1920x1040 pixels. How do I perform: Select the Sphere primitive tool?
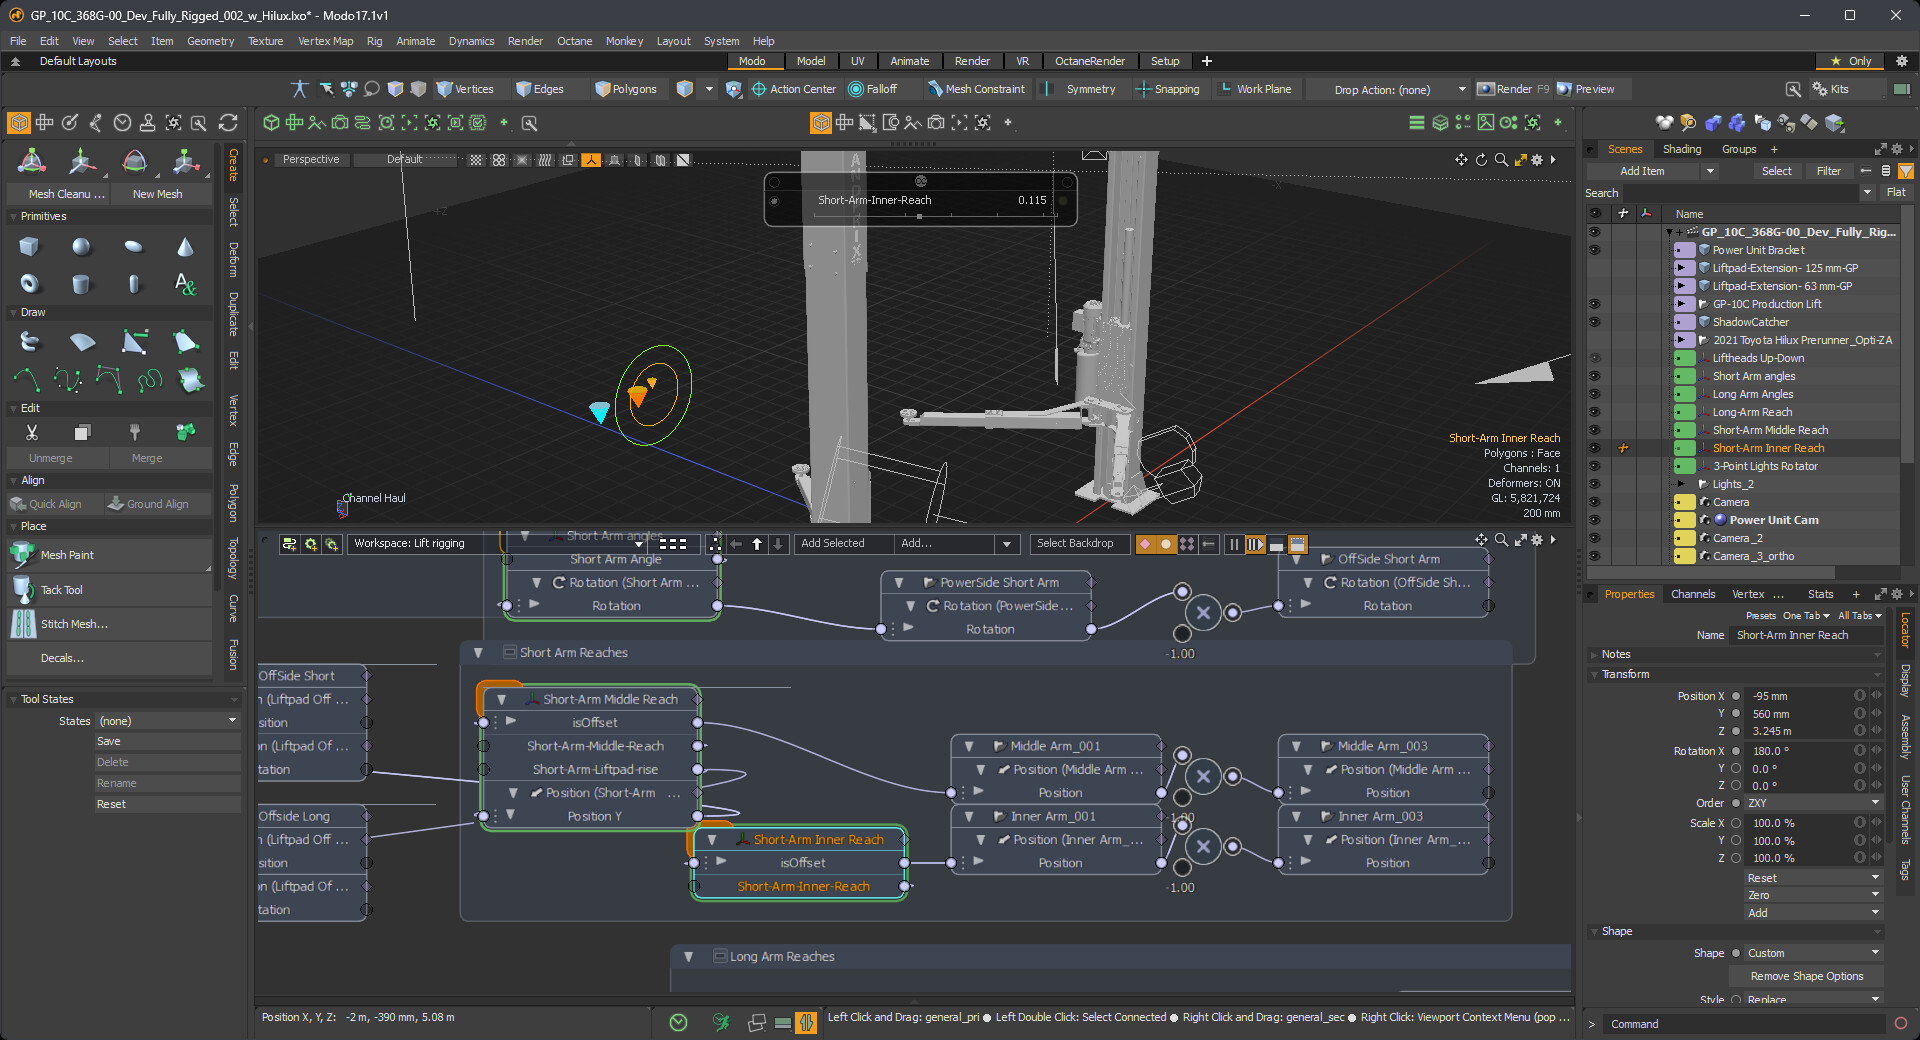click(x=81, y=247)
